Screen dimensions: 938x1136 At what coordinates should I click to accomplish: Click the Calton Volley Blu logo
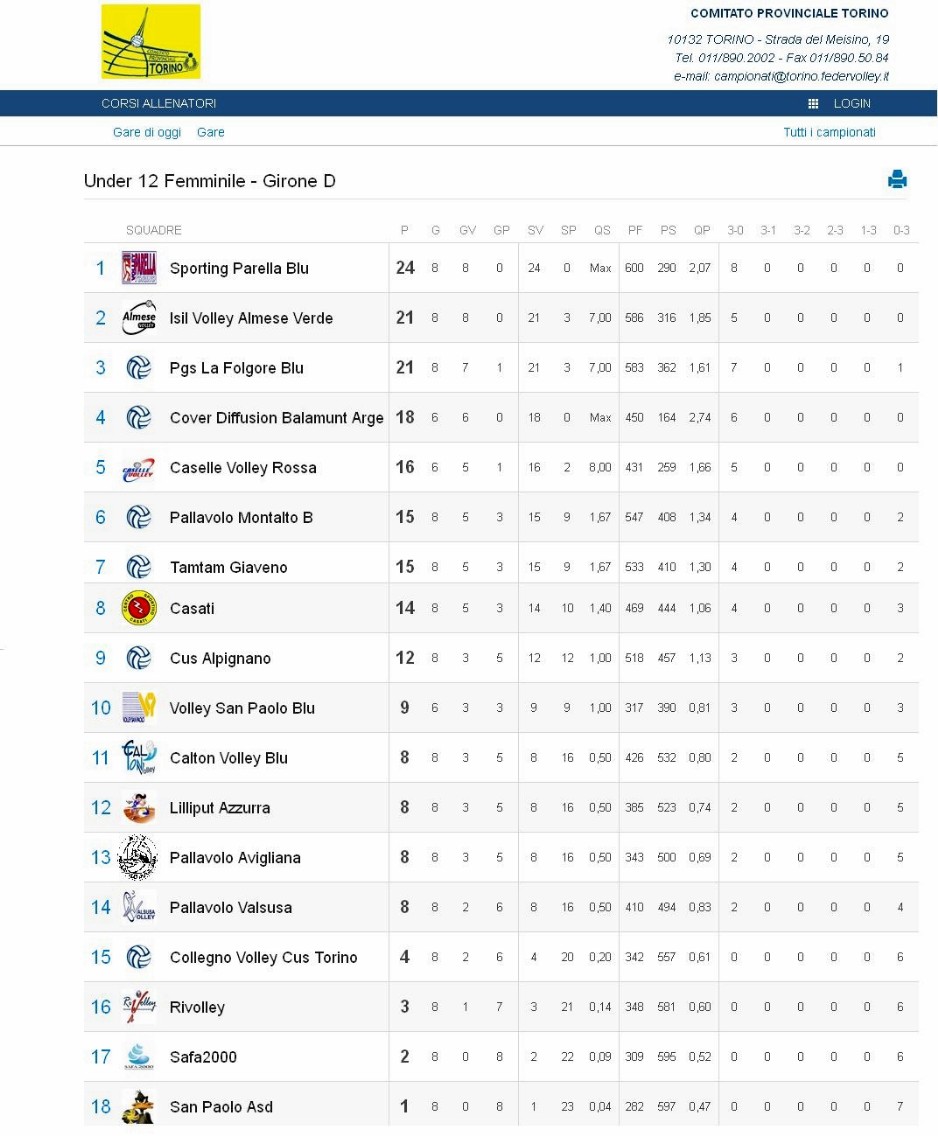coord(139,758)
